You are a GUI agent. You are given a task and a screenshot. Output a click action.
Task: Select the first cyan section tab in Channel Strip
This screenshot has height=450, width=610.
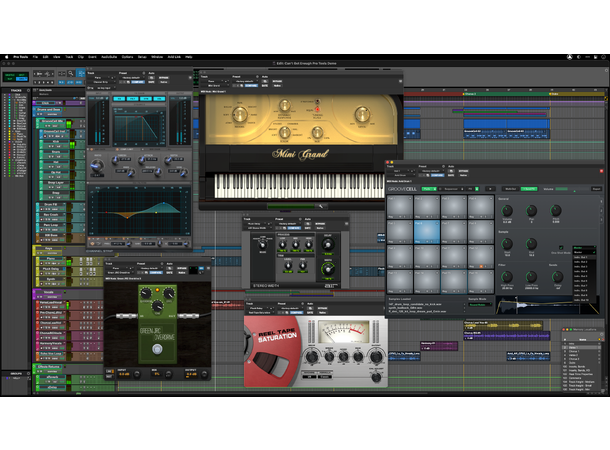[x=119, y=99]
